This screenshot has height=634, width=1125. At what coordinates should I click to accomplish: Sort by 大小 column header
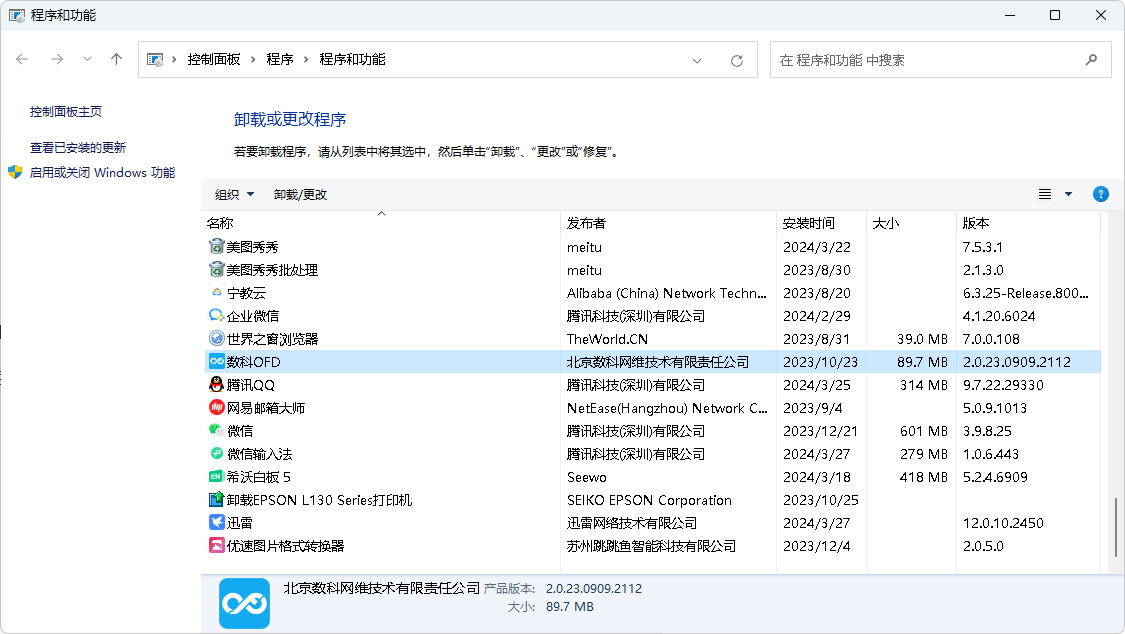point(911,223)
